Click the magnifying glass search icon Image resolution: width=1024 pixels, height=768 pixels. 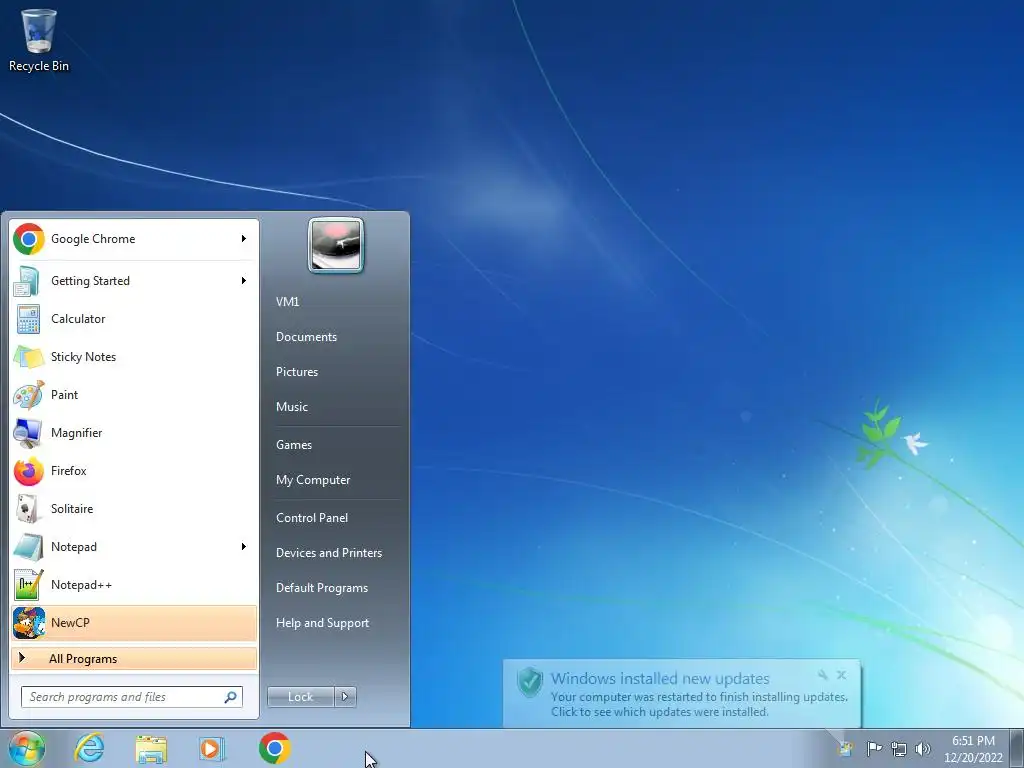(x=231, y=697)
